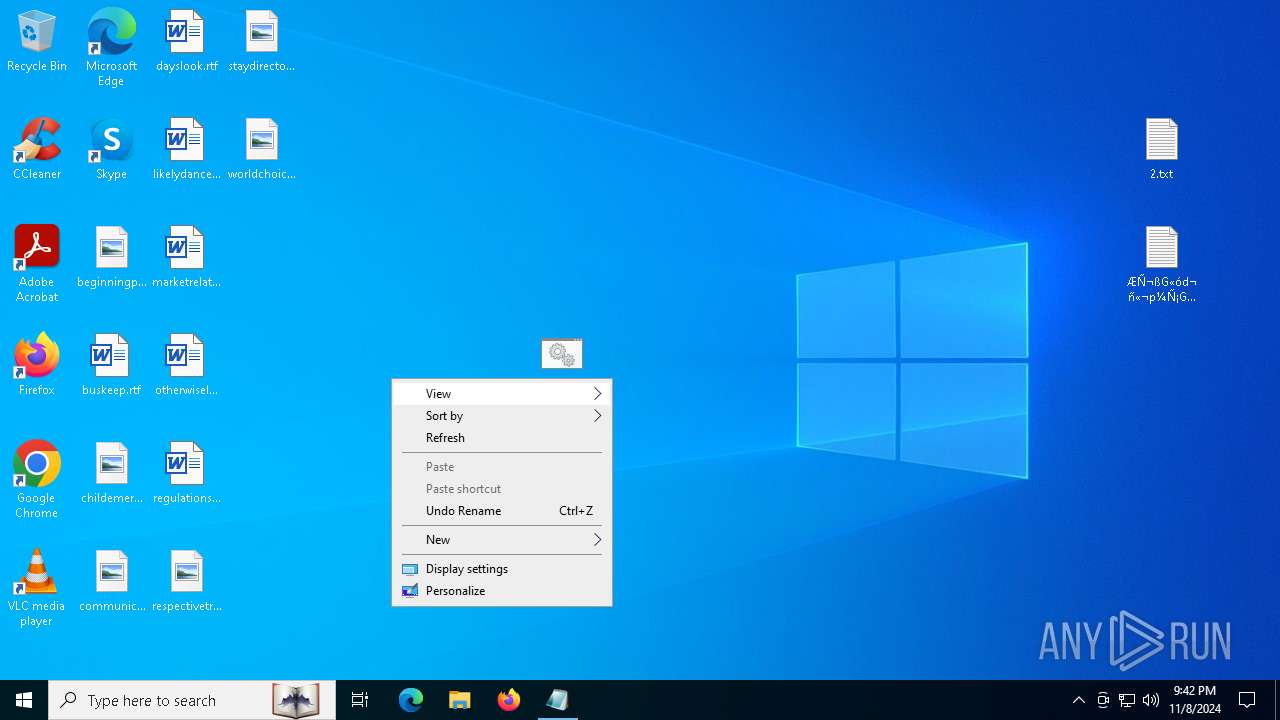Choose Undo Rename in context menu

pyautogui.click(x=502, y=511)
